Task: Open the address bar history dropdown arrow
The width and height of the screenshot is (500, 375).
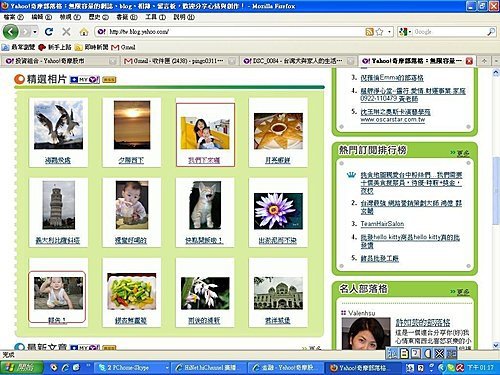Action: click(389, 32)
